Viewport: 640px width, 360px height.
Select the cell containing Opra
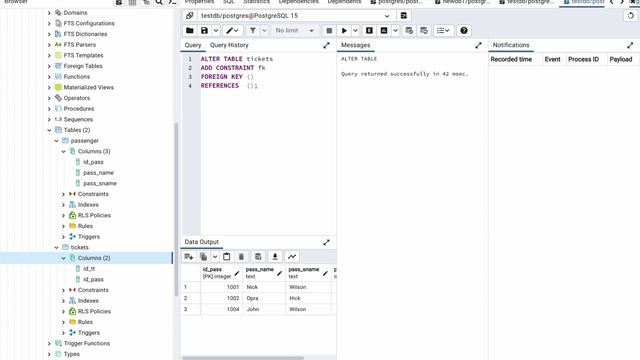264,298
